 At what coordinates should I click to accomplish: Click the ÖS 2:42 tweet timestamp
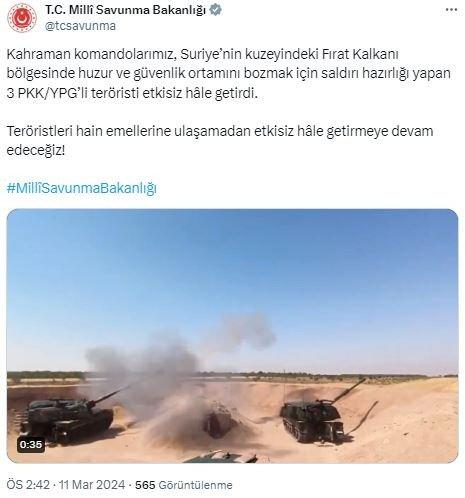pyautogui.click(x=28, y=485)
